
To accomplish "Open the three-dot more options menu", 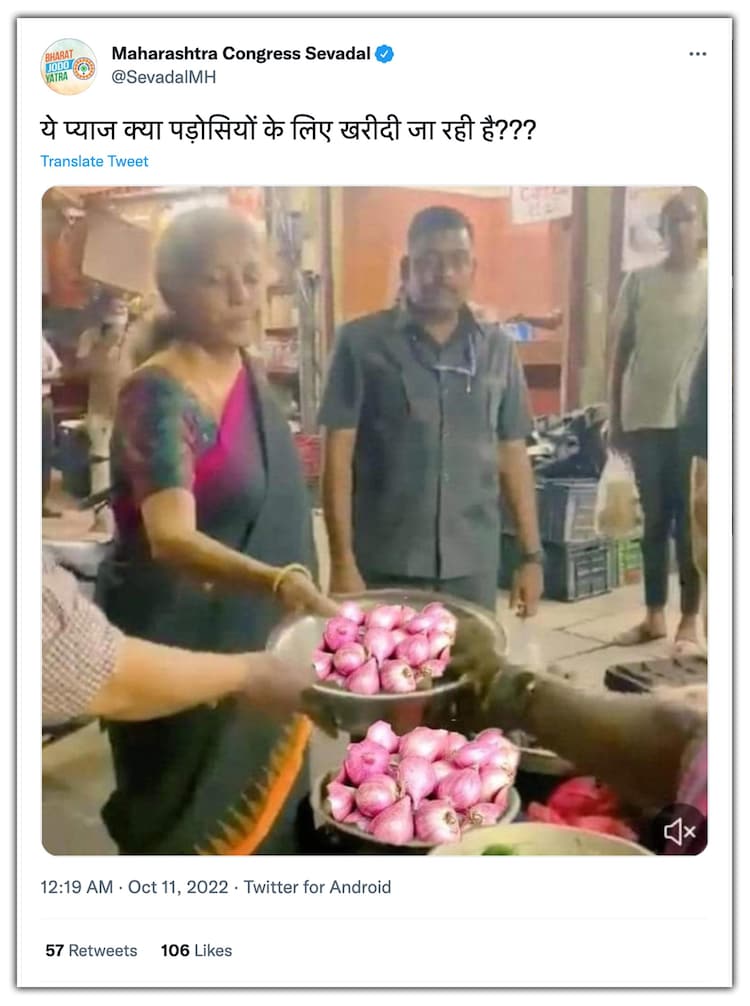I will (x=697, y=54).
